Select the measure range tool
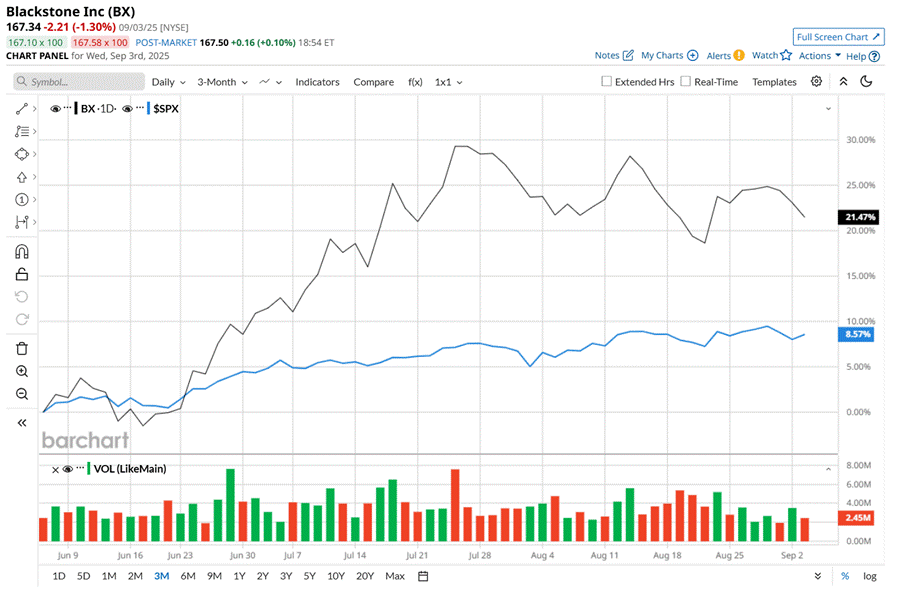 pyautogui.click(x=21, y=222)
